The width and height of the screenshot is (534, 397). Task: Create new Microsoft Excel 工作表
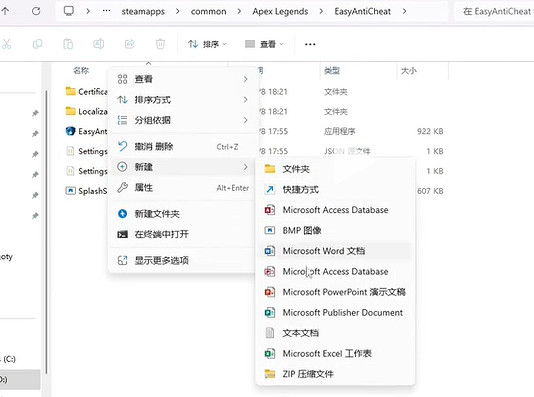[x=335, y=353]
